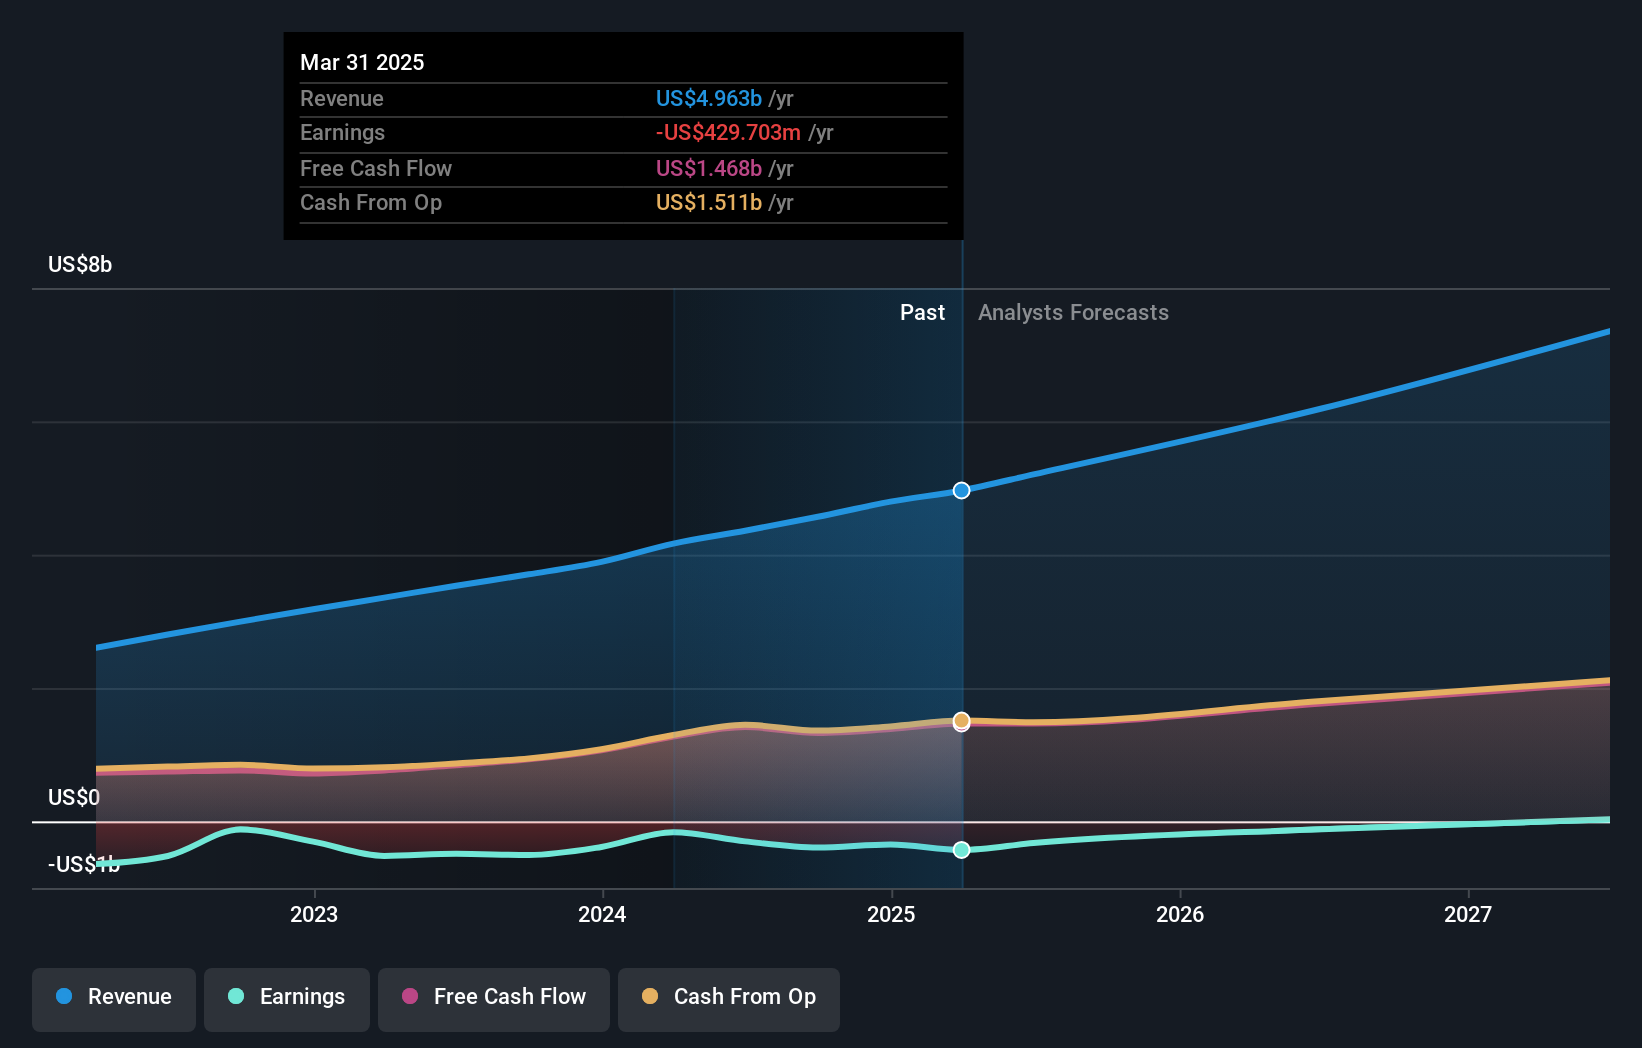1642x1048 pixels.
Task: Click the US$4.963b revenue value
Action: tap(709, 98)
